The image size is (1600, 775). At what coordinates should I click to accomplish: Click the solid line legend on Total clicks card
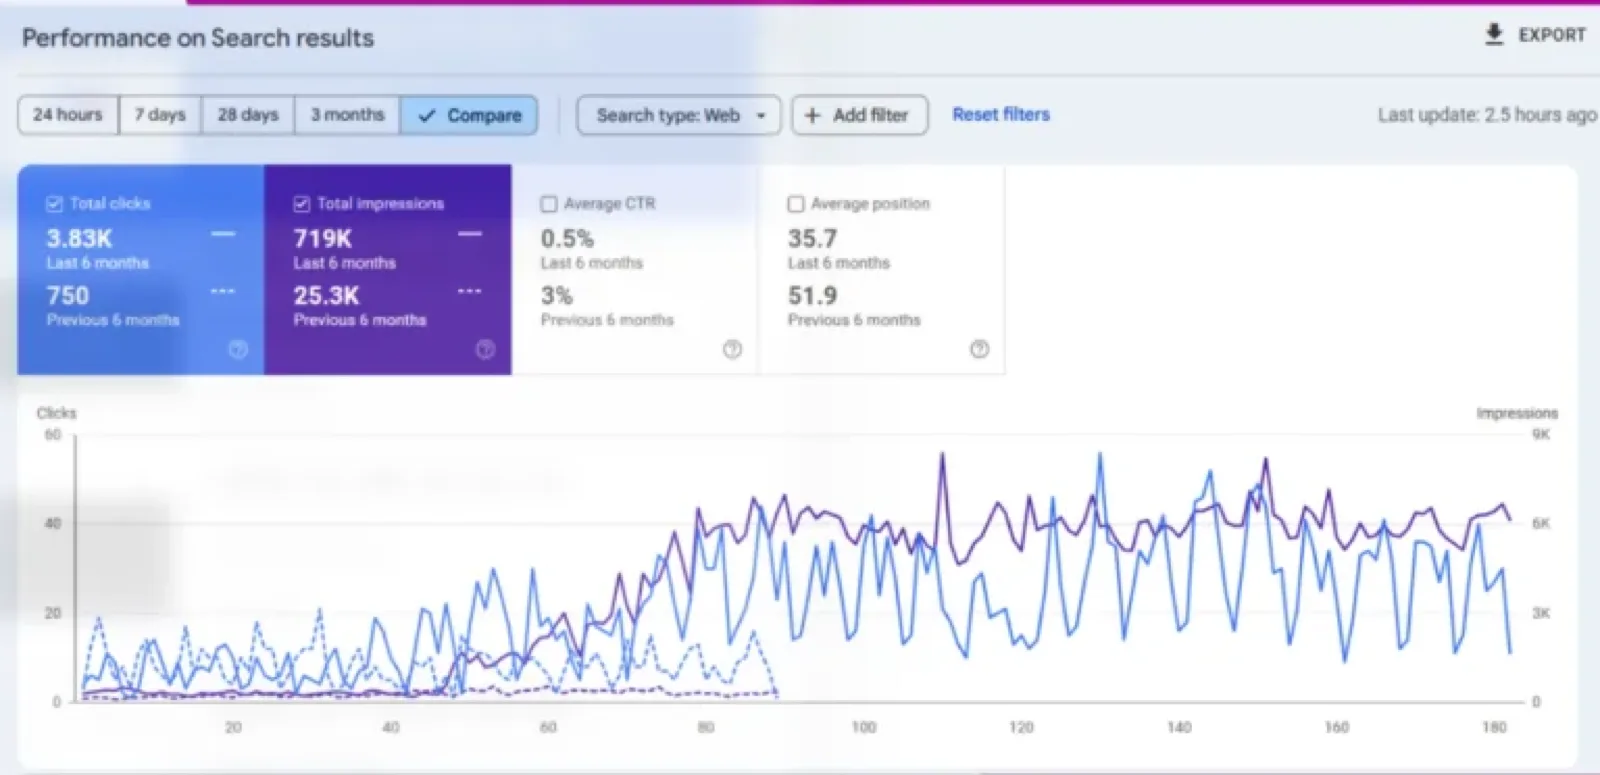223,234
